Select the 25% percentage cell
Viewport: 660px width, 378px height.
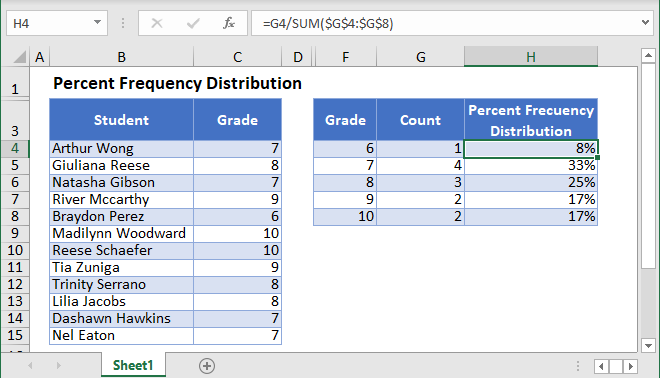(531, 182)
